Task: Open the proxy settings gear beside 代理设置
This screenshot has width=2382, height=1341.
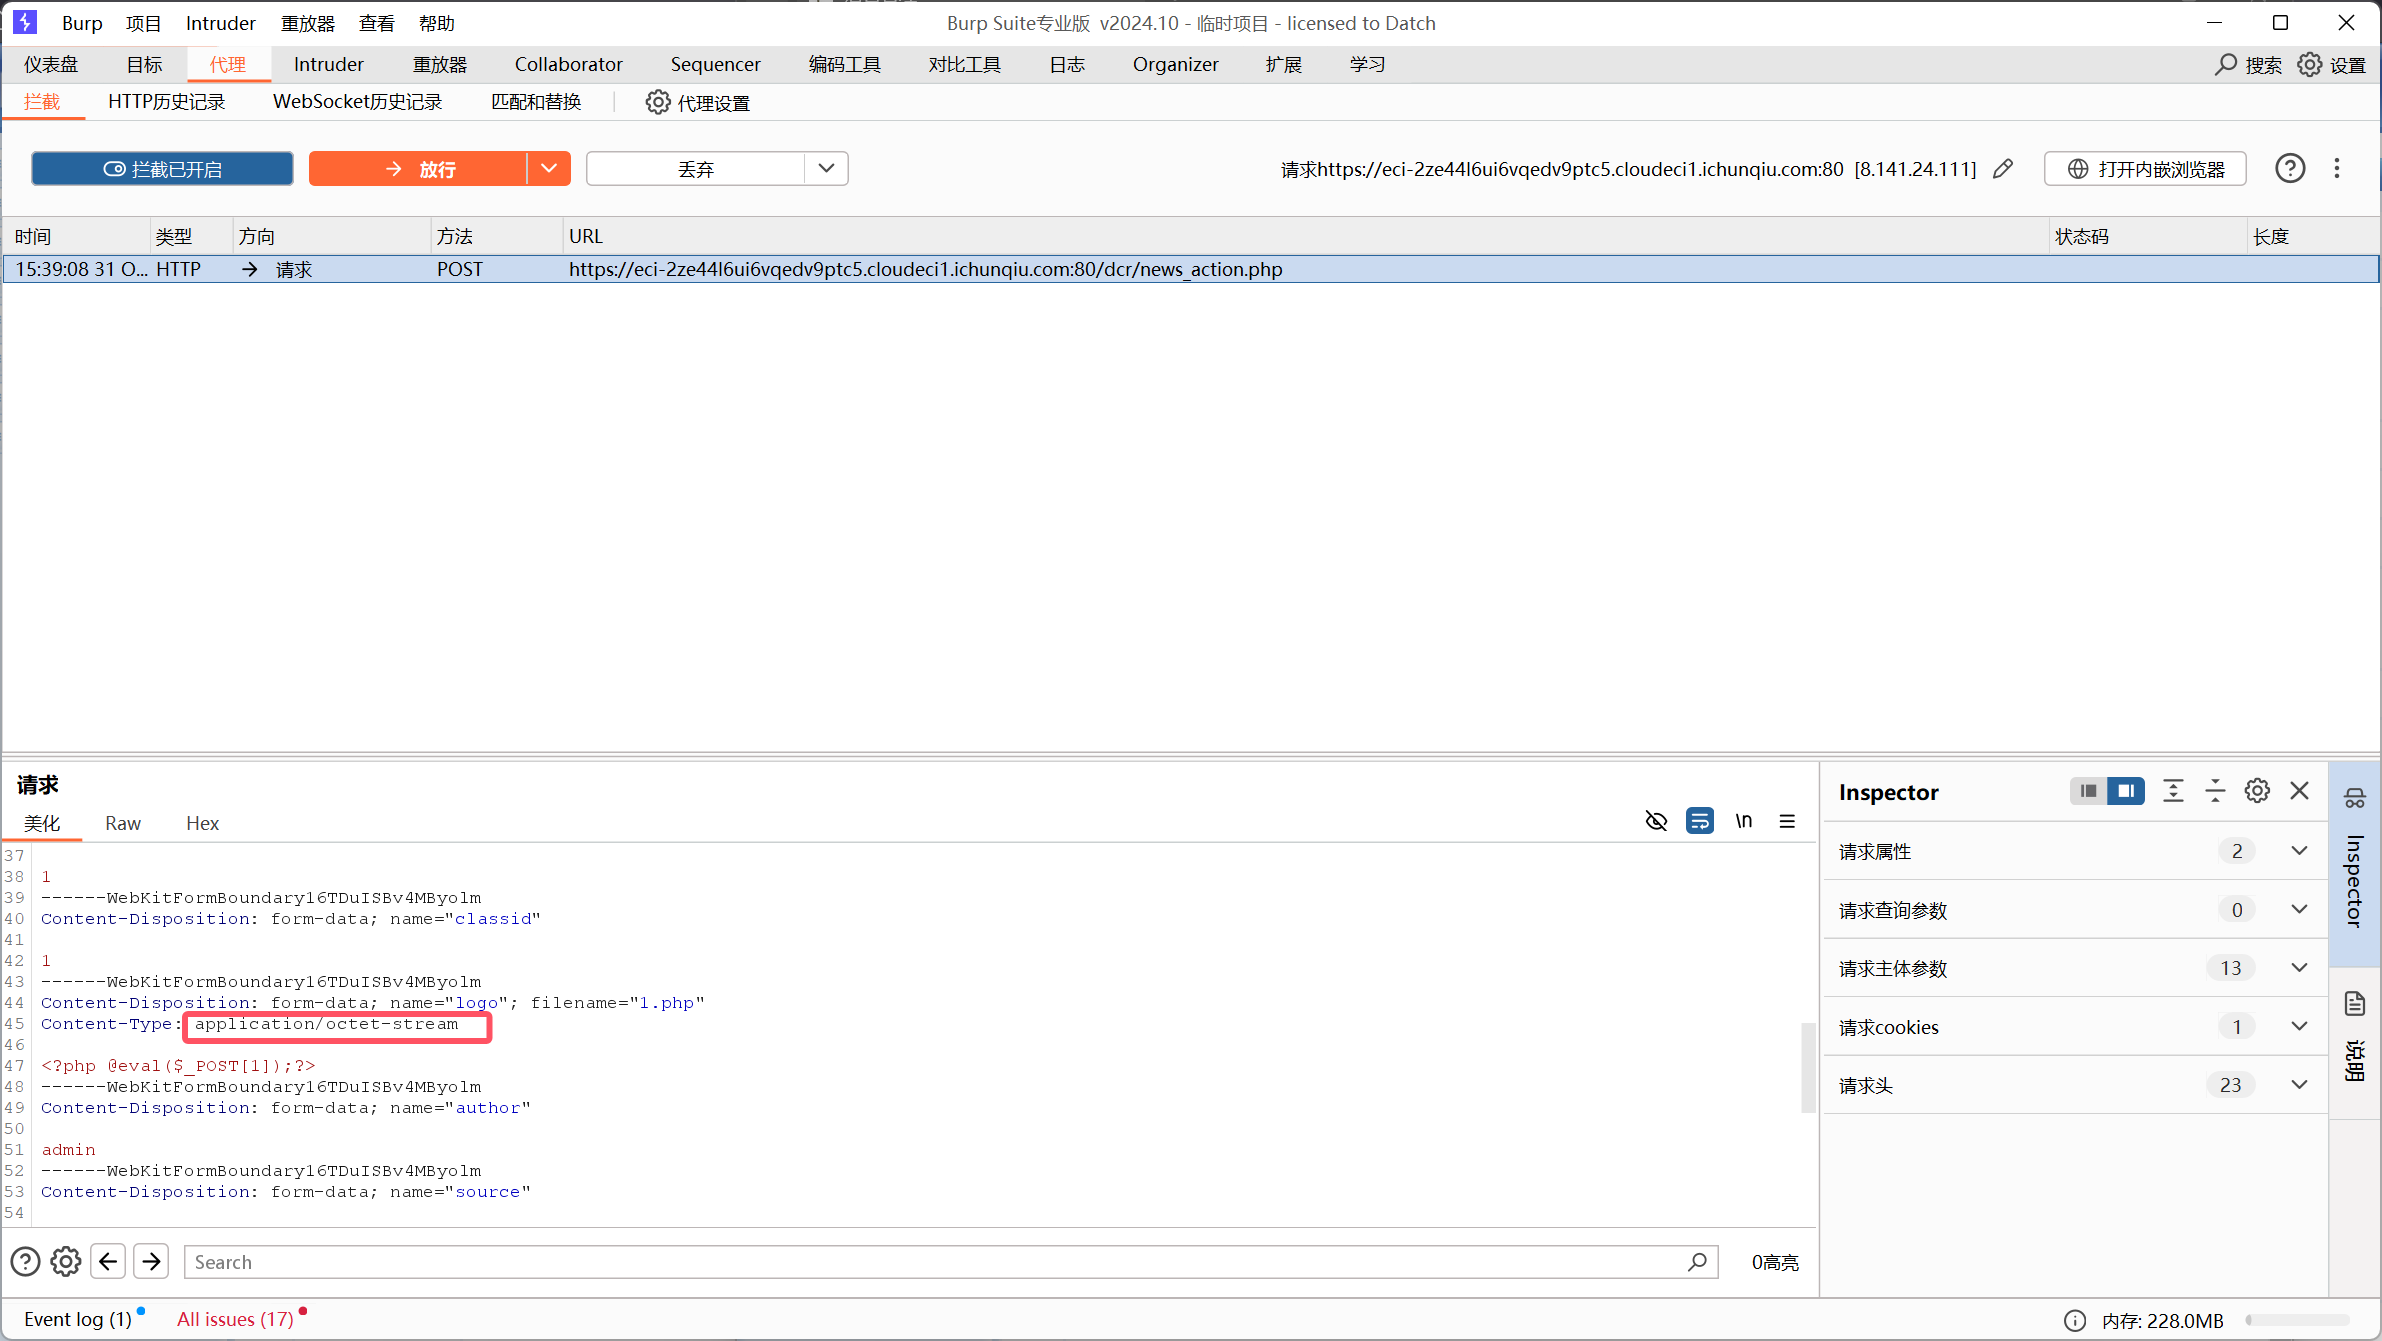Action: click(x=657, y=101)
